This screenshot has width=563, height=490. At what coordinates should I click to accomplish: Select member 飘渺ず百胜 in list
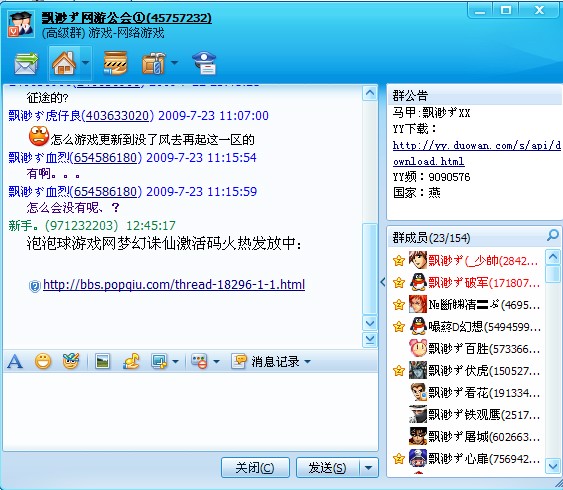pos(466,349)
